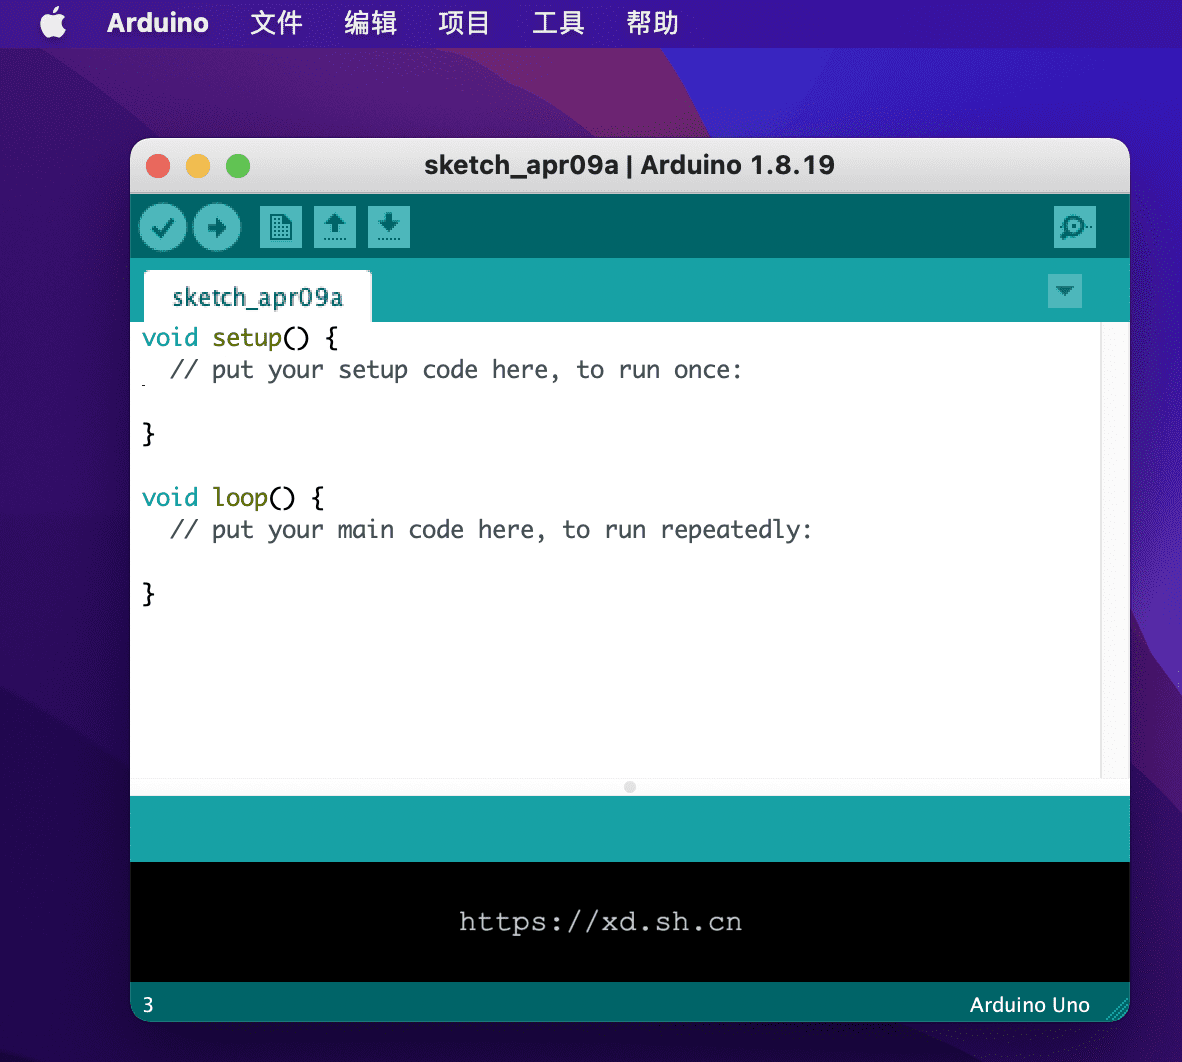Screen dimensions: 1182x1062
Task: Click the Verify checkmark button
Action: pos(162,227)
